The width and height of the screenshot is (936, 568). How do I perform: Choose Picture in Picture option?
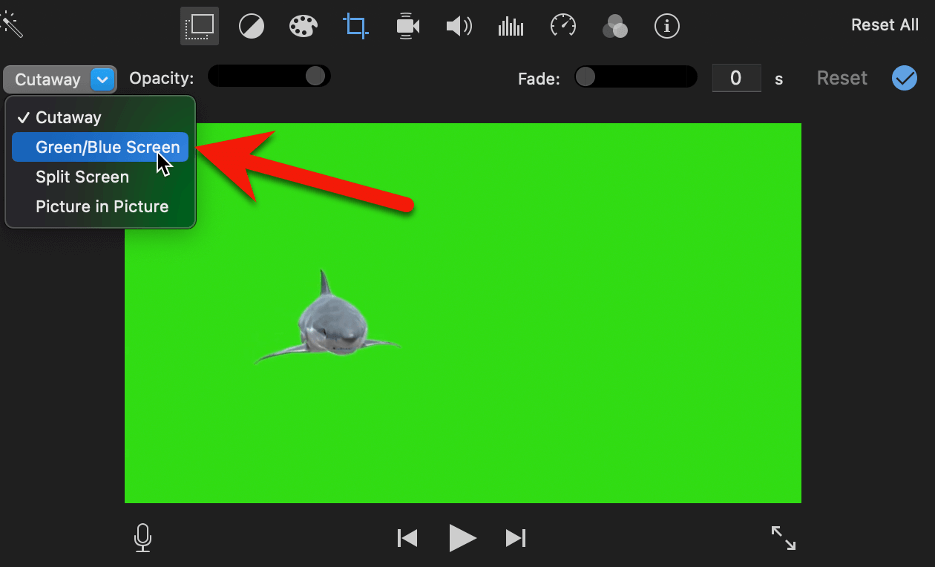[100, 206]
